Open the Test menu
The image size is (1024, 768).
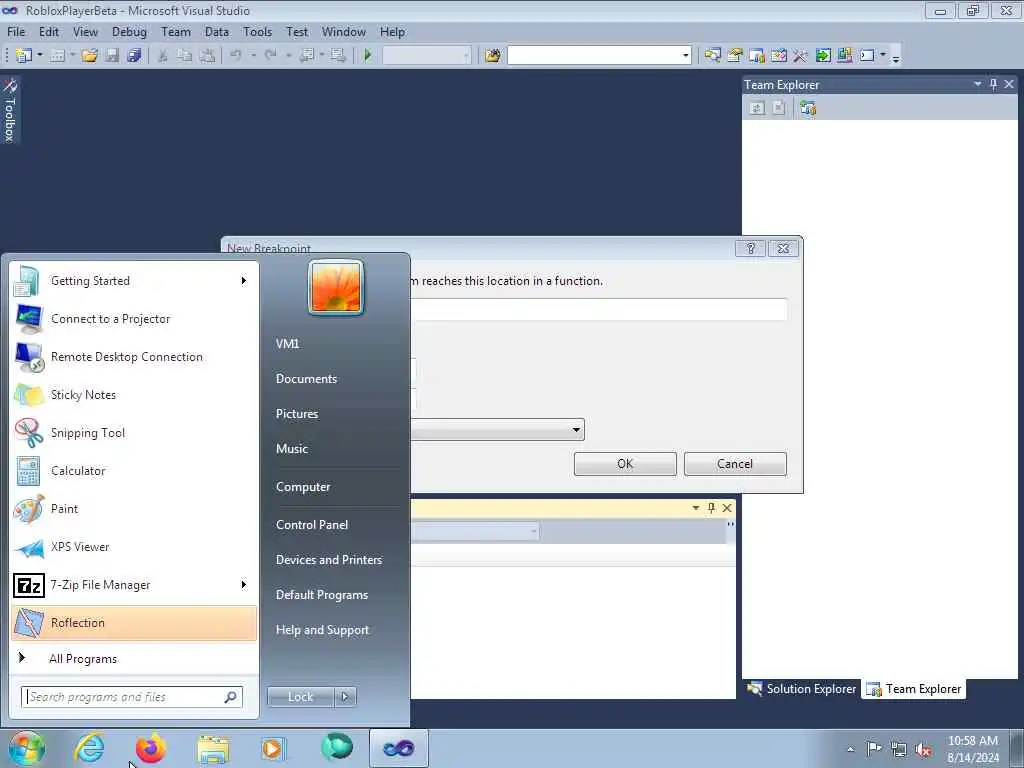point(296,32)
